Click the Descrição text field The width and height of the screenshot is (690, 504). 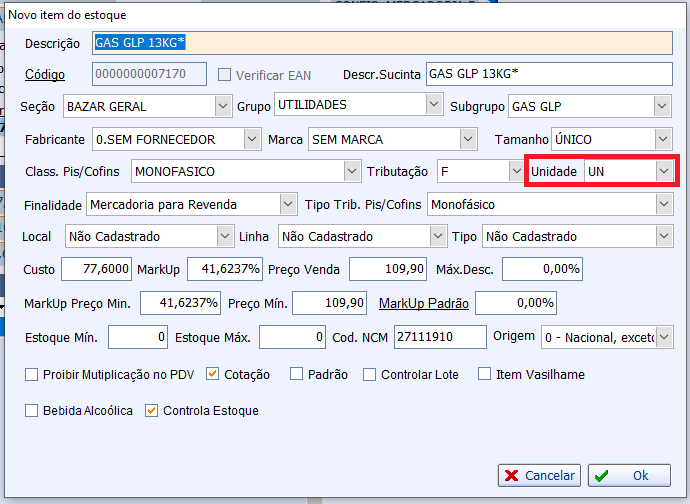(x=382, y=43)
